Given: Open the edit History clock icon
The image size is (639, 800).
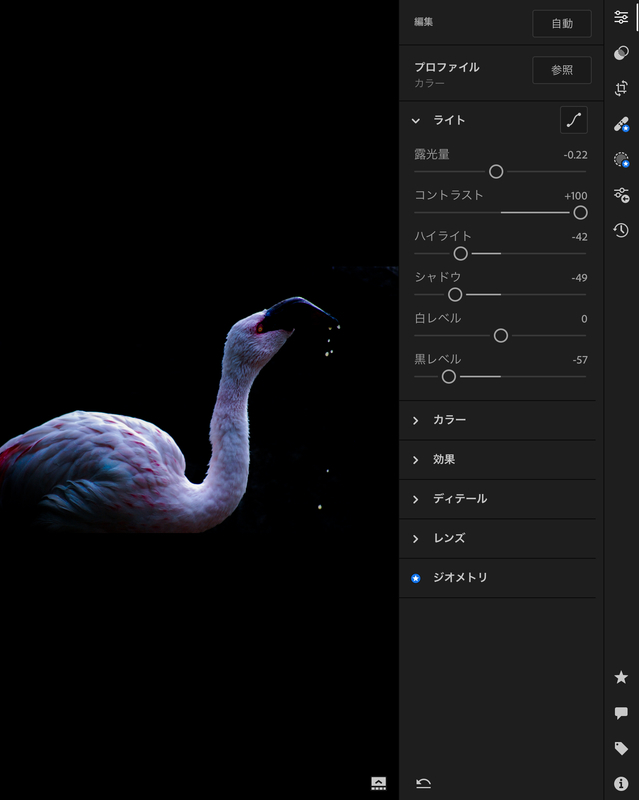Looking at the screenshot, I should [x=621, y=230].
